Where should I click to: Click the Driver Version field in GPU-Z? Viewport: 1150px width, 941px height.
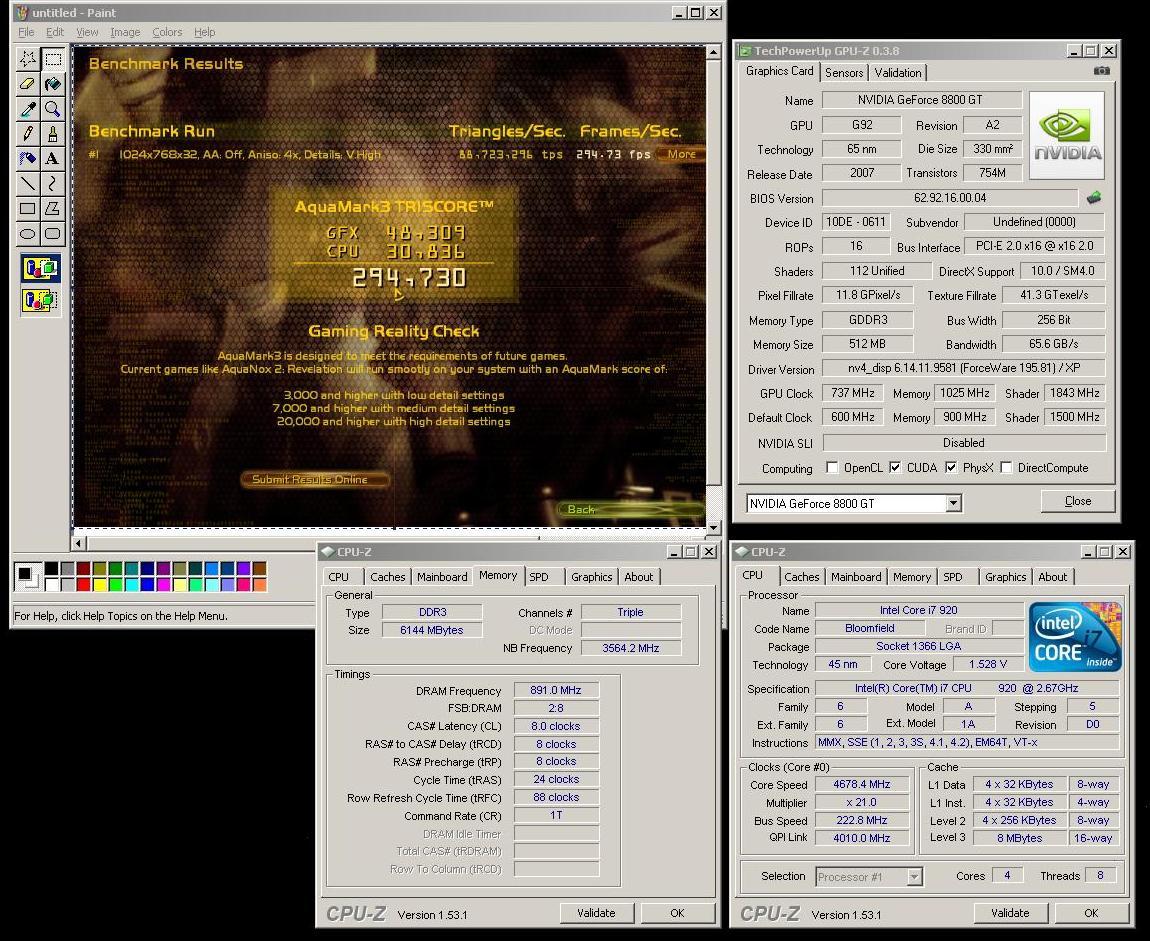(x=964, y=368)
